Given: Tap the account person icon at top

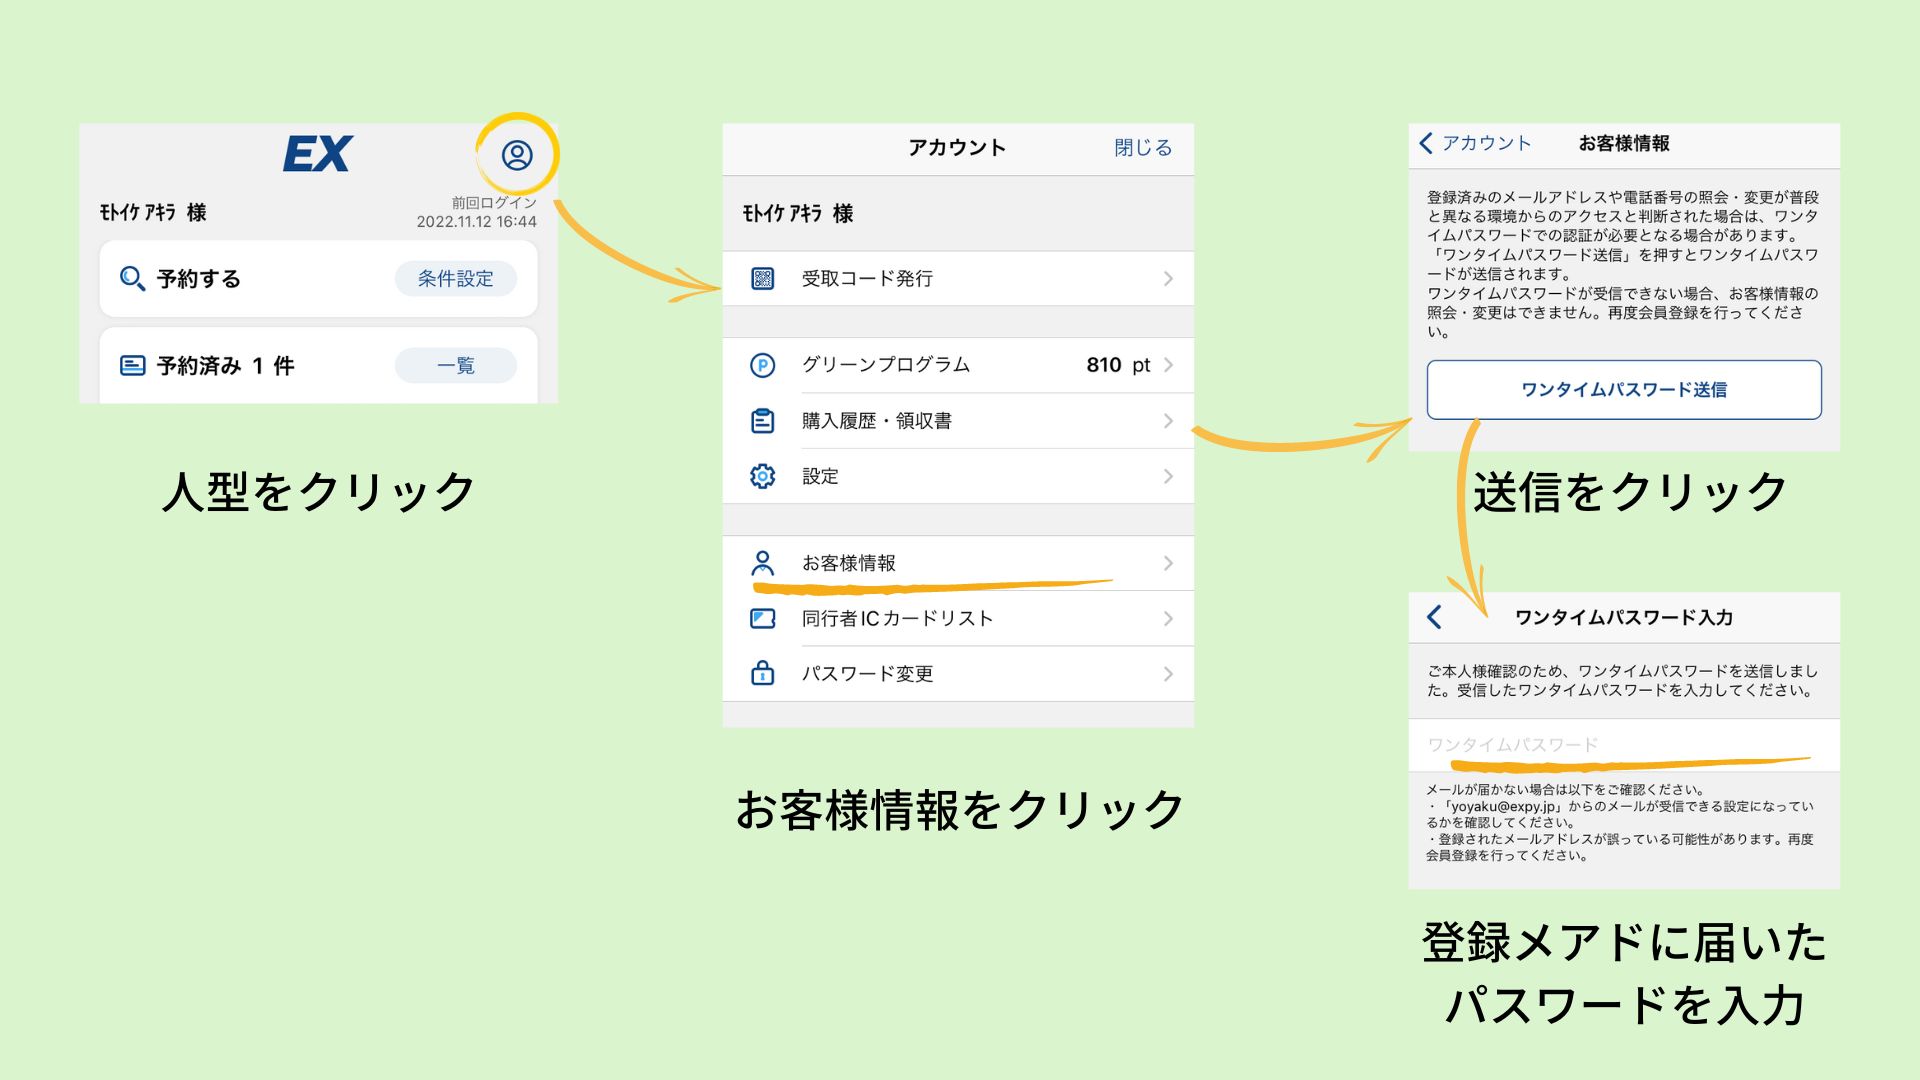Looking at the screenshot, I should [x=517, y=155].
